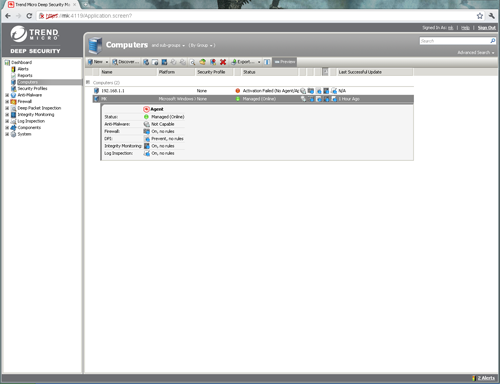Click the columns icon left of Preview
Viewport: 500px width, 384px height.
[x=267, y=62]
